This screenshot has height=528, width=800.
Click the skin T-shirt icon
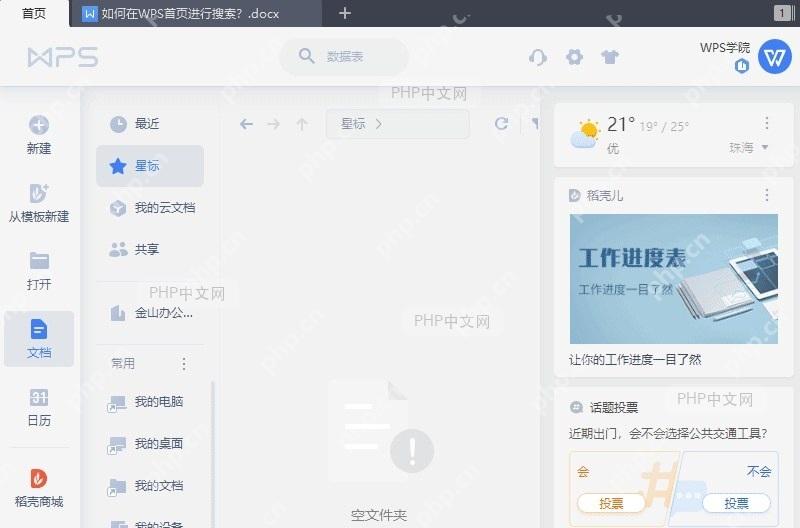click(x=610, y=57)
